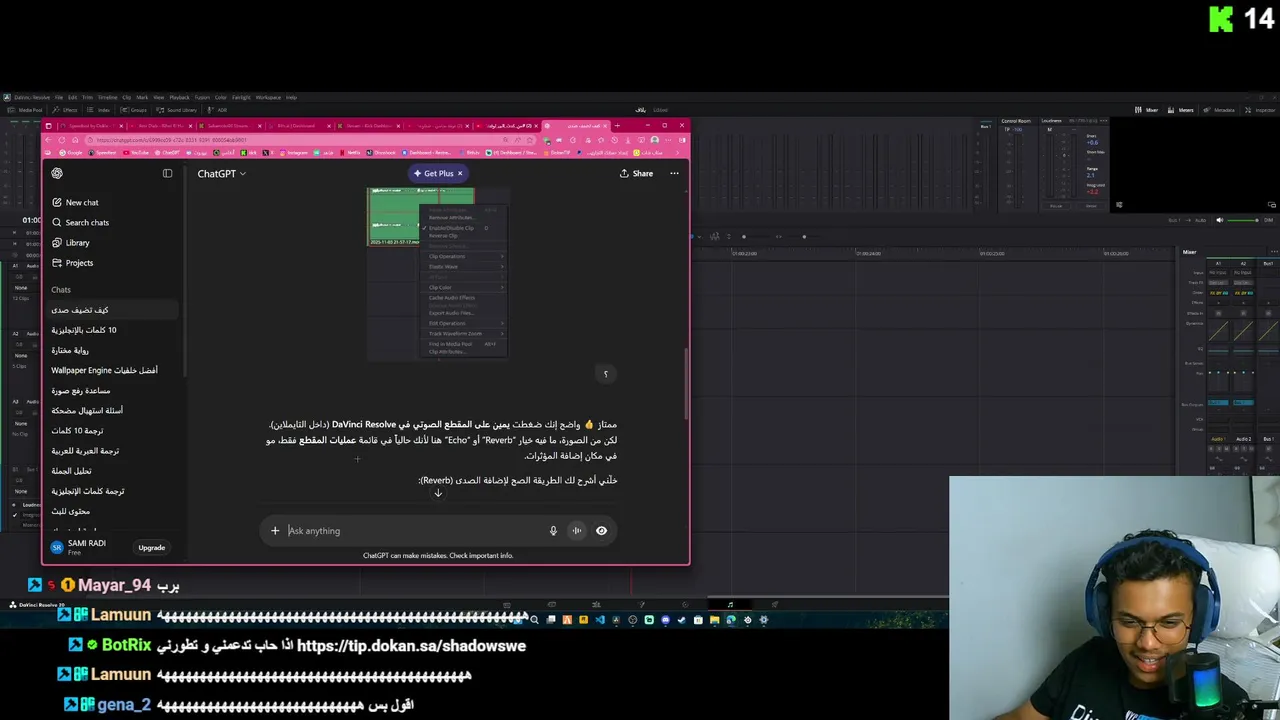Open Mixer panel three-dot options

pos(1273,252)
